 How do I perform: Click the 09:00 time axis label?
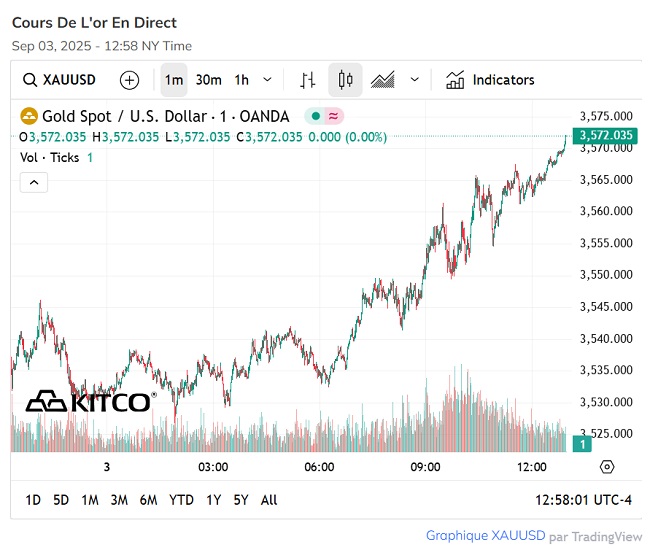(x=425, y=467)
